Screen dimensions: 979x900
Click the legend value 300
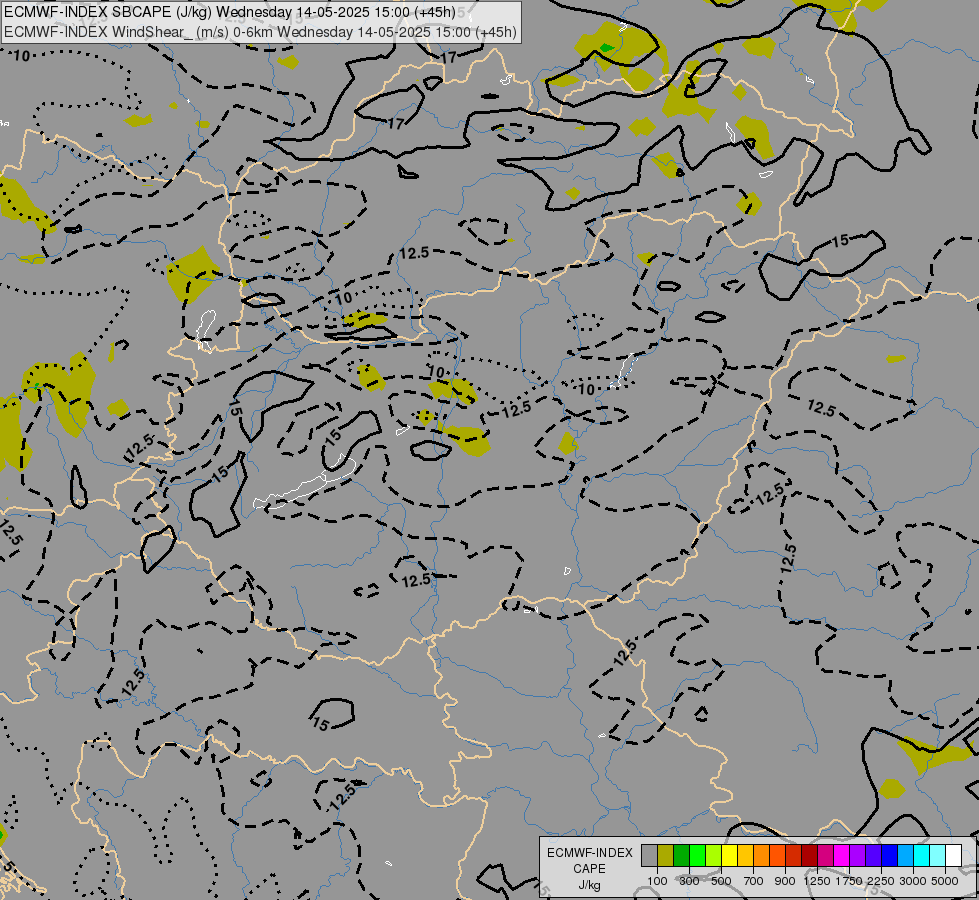pyautogui.click(x=689, y=881)
